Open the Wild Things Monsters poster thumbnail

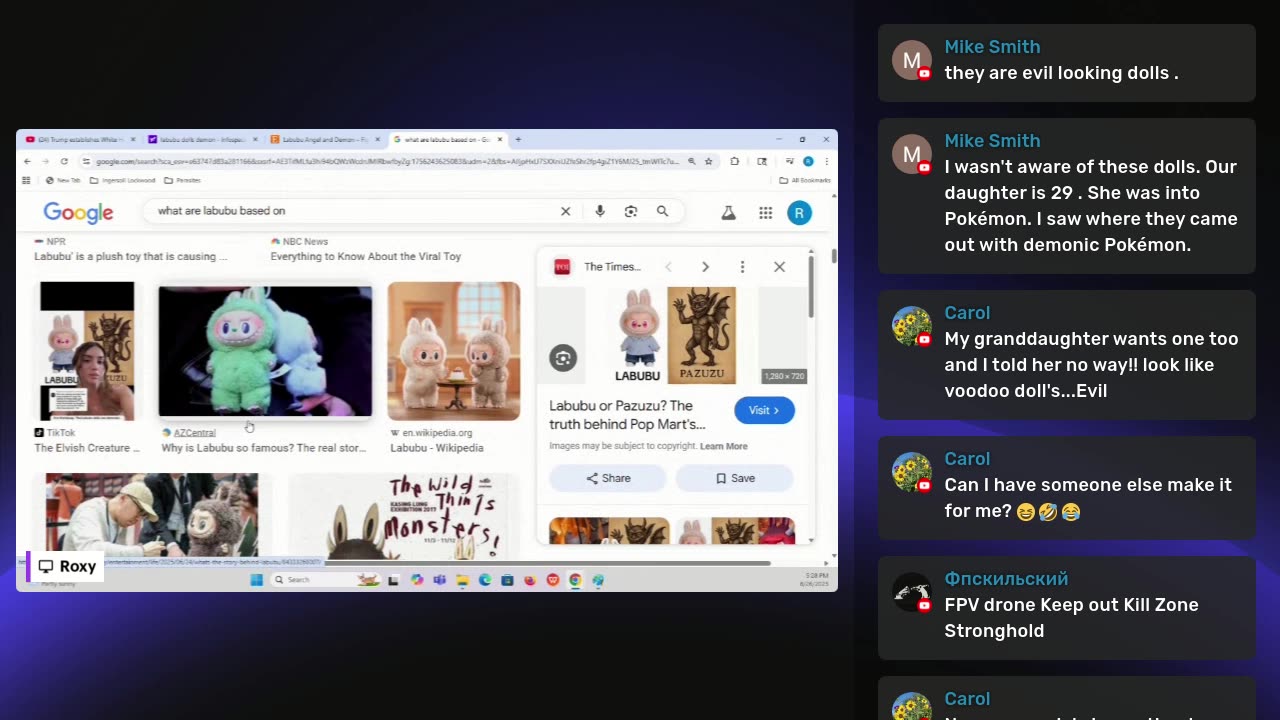click(404, 516)
